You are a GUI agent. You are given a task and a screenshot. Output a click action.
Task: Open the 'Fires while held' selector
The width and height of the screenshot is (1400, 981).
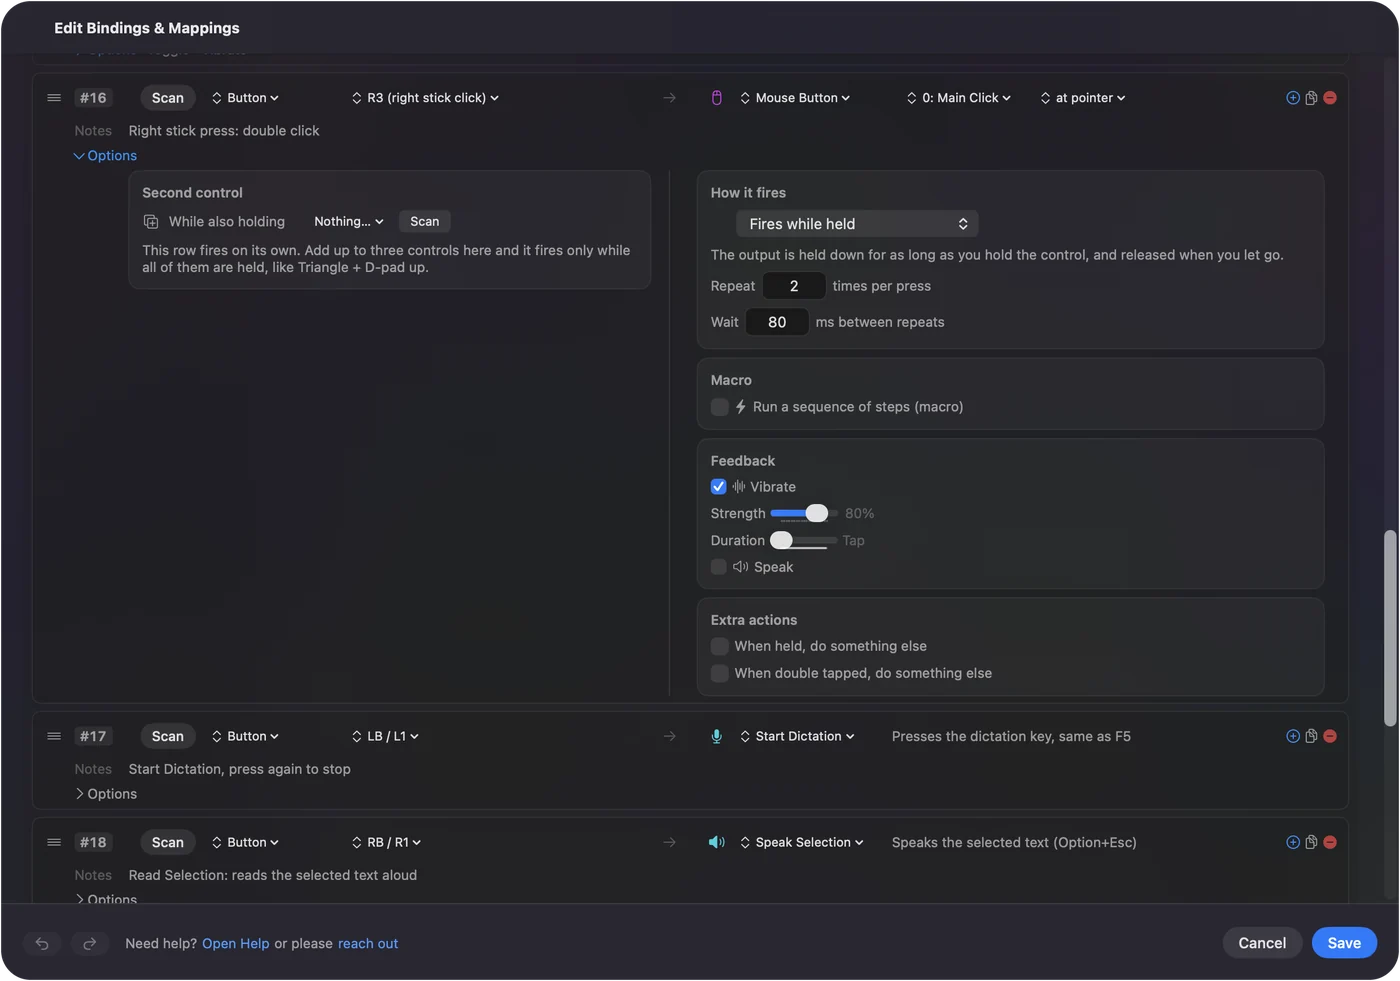857,224
